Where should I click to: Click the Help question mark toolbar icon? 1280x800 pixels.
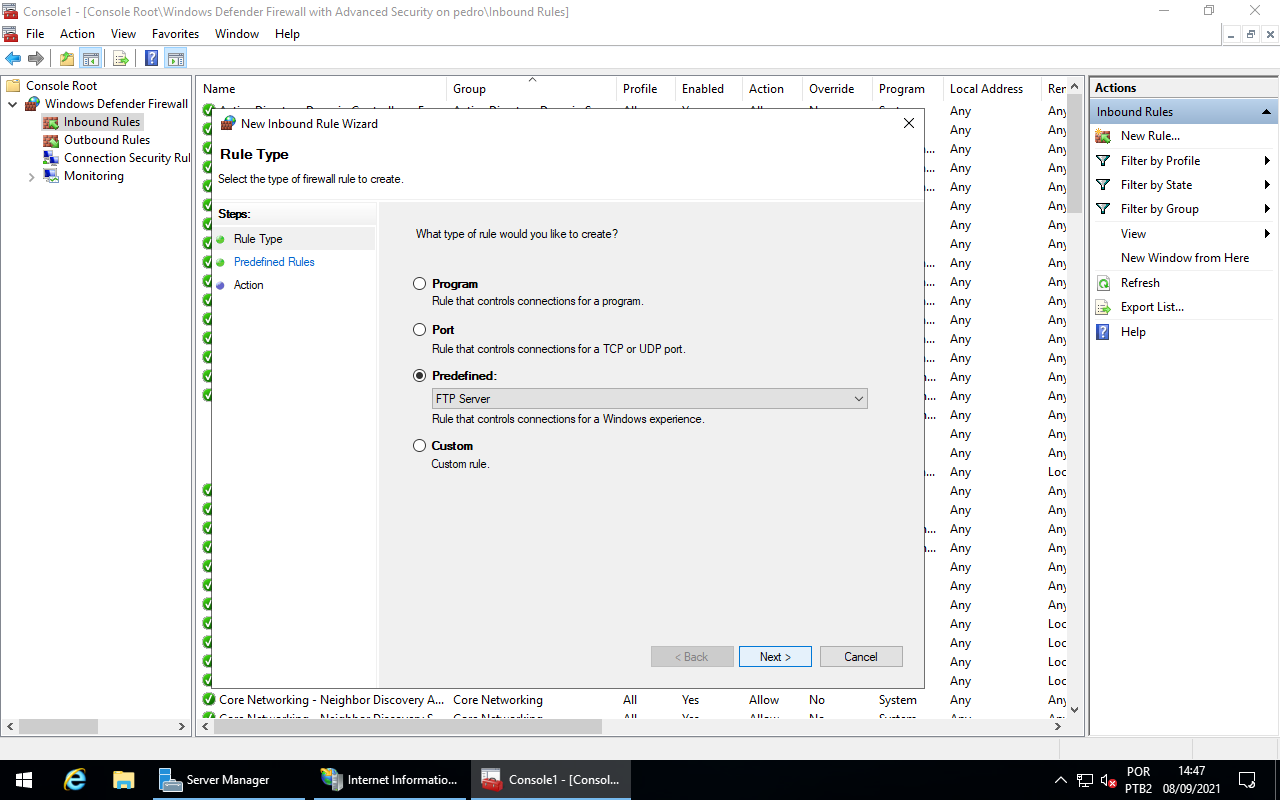pyautogui.click(x=151, y=58)
